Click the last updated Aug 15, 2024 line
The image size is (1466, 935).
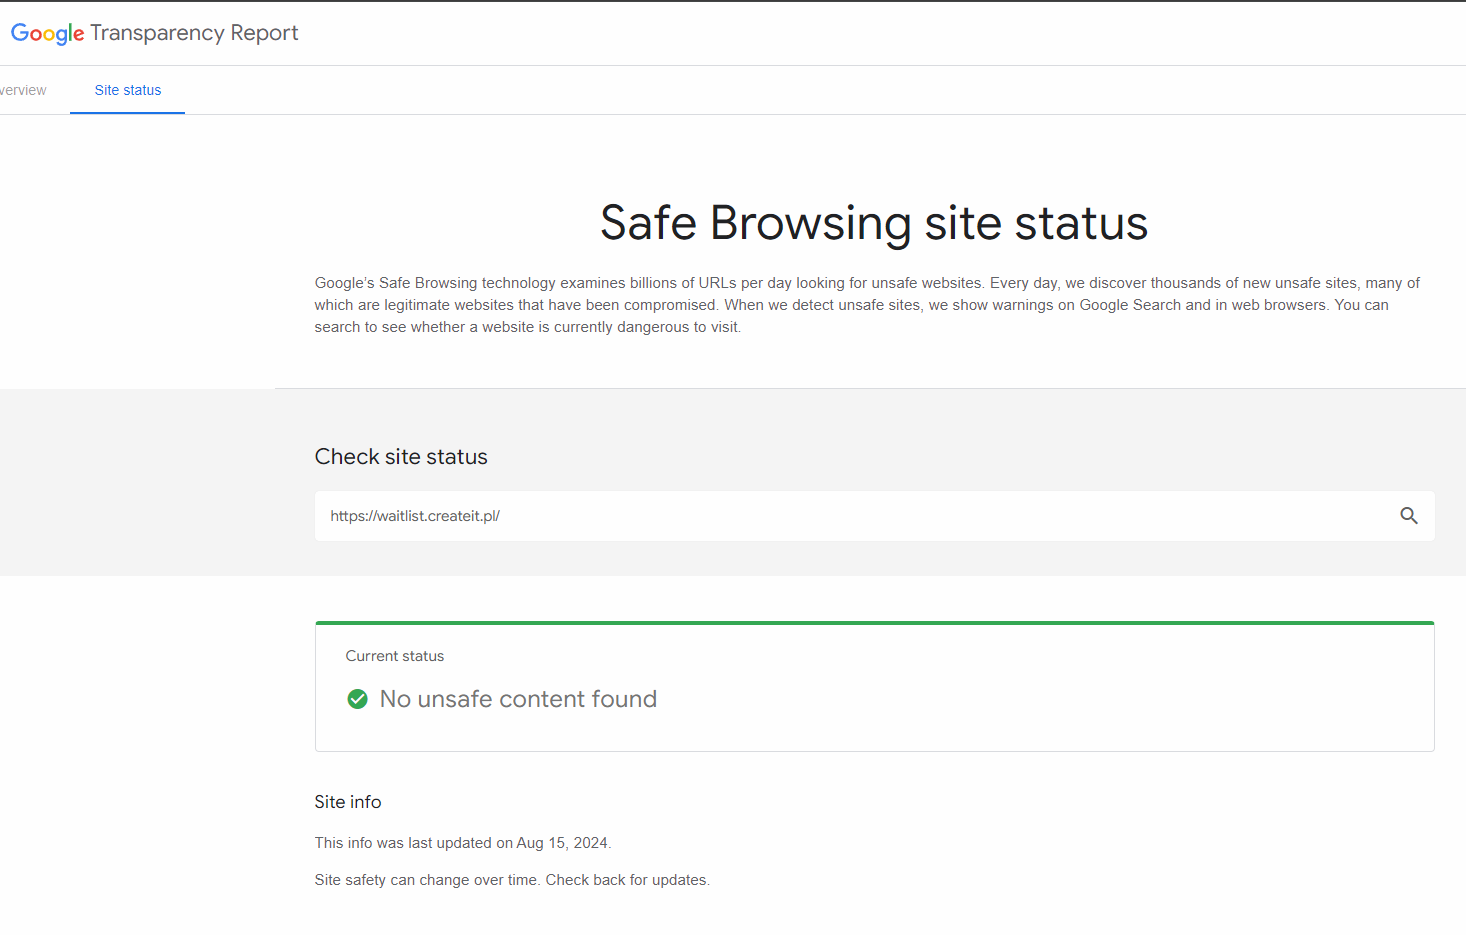pos(462,843)
